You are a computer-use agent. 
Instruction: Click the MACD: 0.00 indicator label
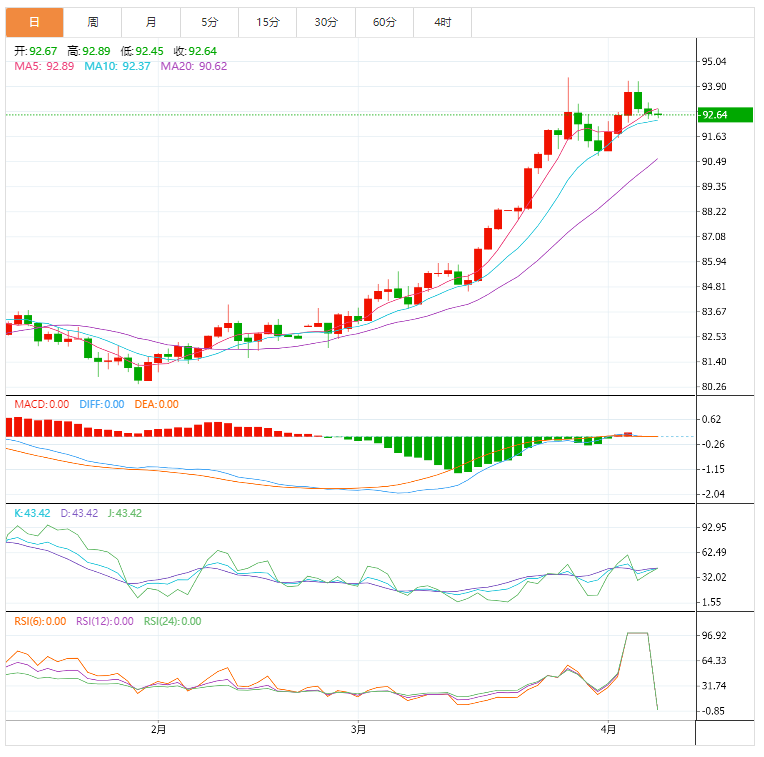pyautogui.click(x=42, y=404)
